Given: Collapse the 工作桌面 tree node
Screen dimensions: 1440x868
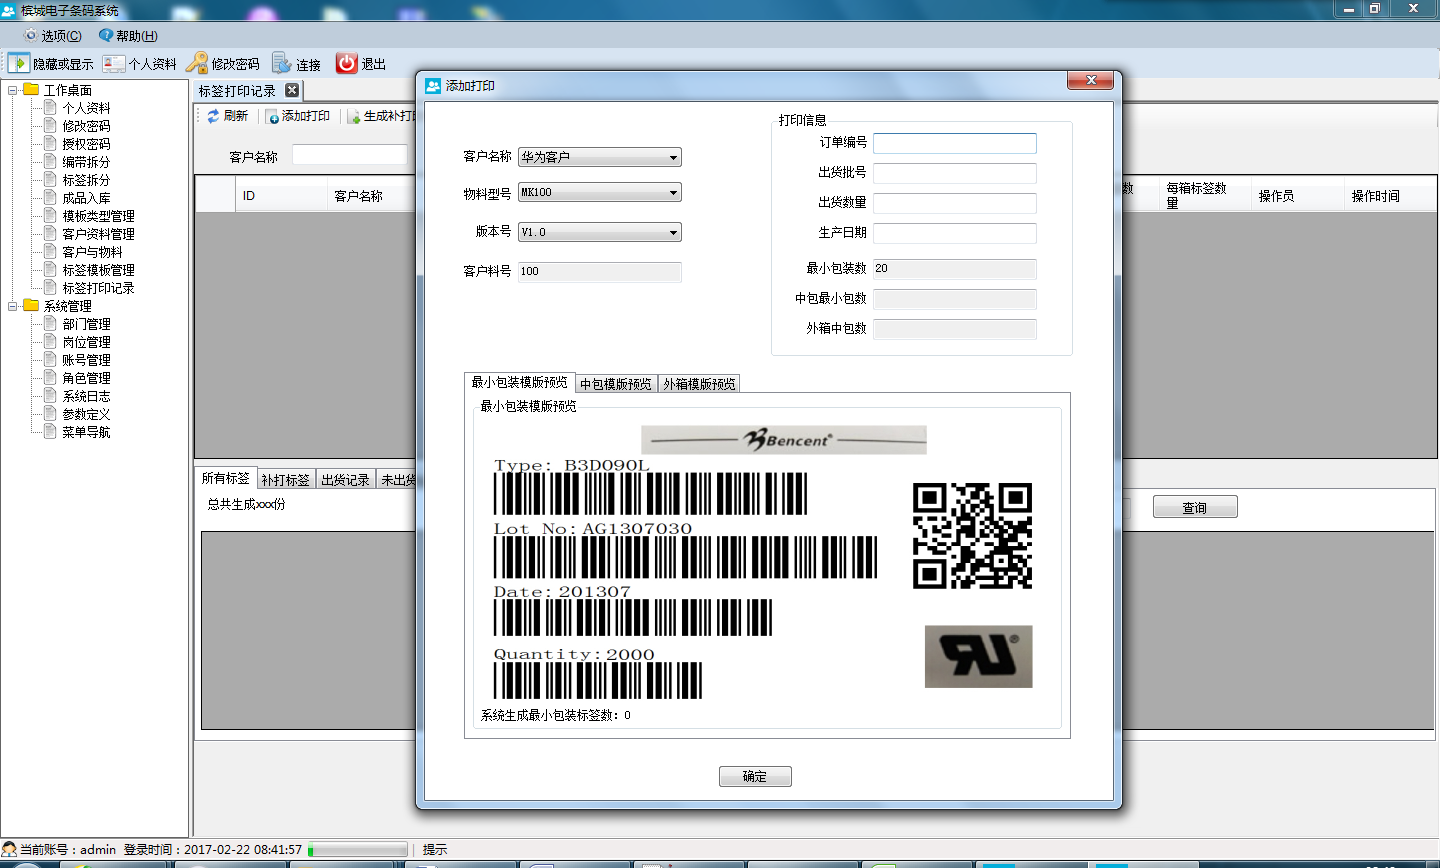Looking at the screenshot, I should click(x=13, y=90).
